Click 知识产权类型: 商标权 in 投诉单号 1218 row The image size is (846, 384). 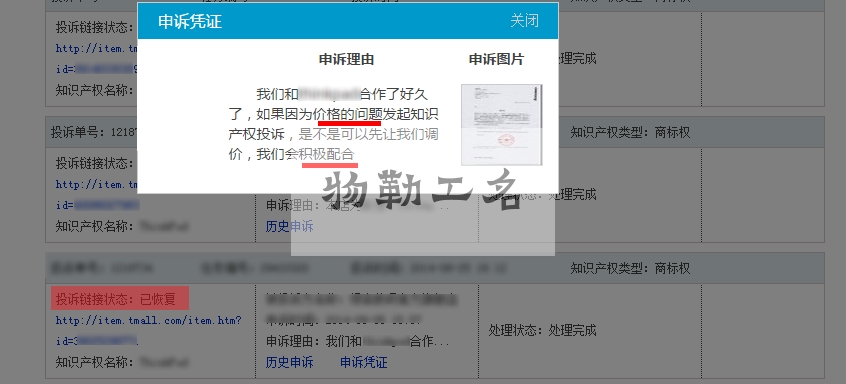tap(630, 132)
